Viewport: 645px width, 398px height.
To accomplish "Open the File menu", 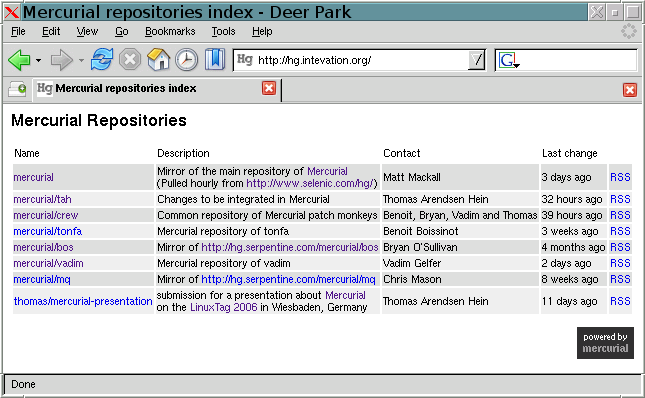I will tap(18, 31).
